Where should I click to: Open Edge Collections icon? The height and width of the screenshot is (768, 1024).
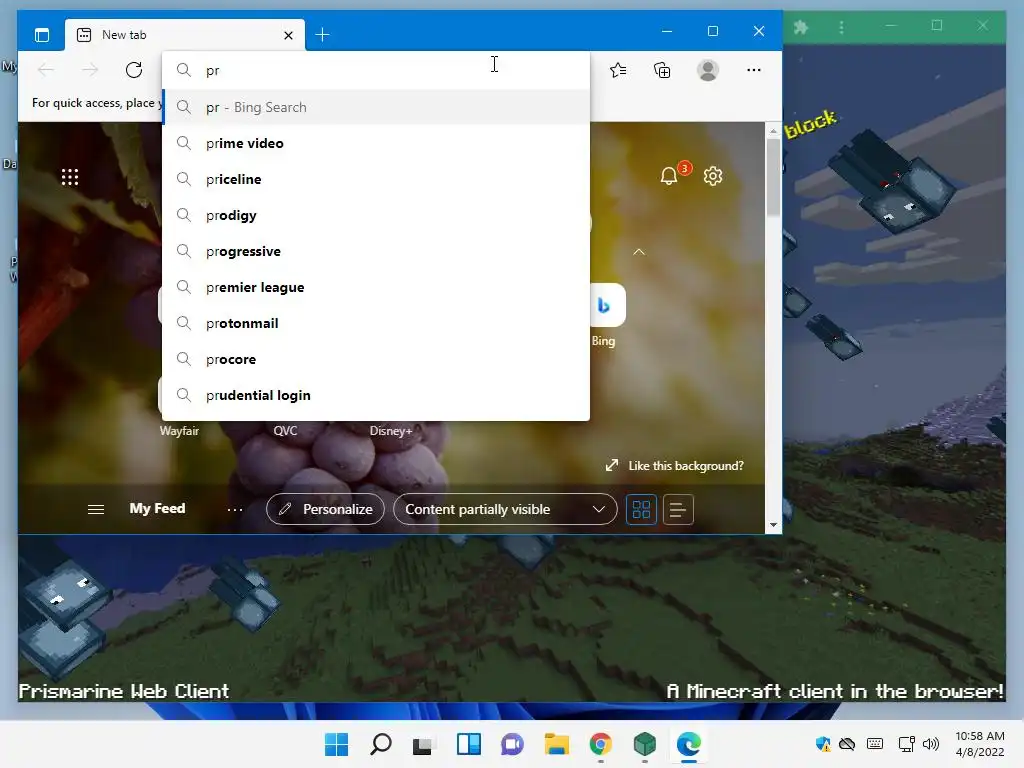pyautogui.click(x=662, y=70)
